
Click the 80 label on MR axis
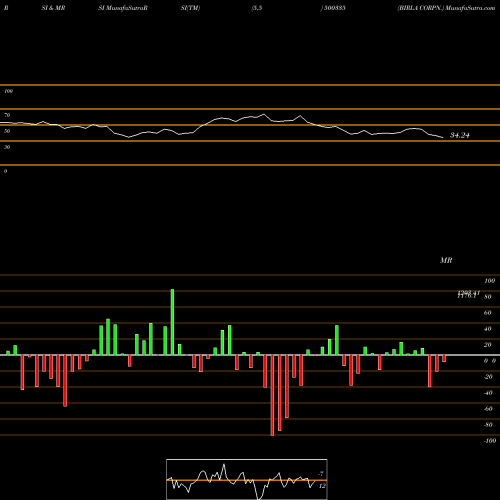(488, 297)
